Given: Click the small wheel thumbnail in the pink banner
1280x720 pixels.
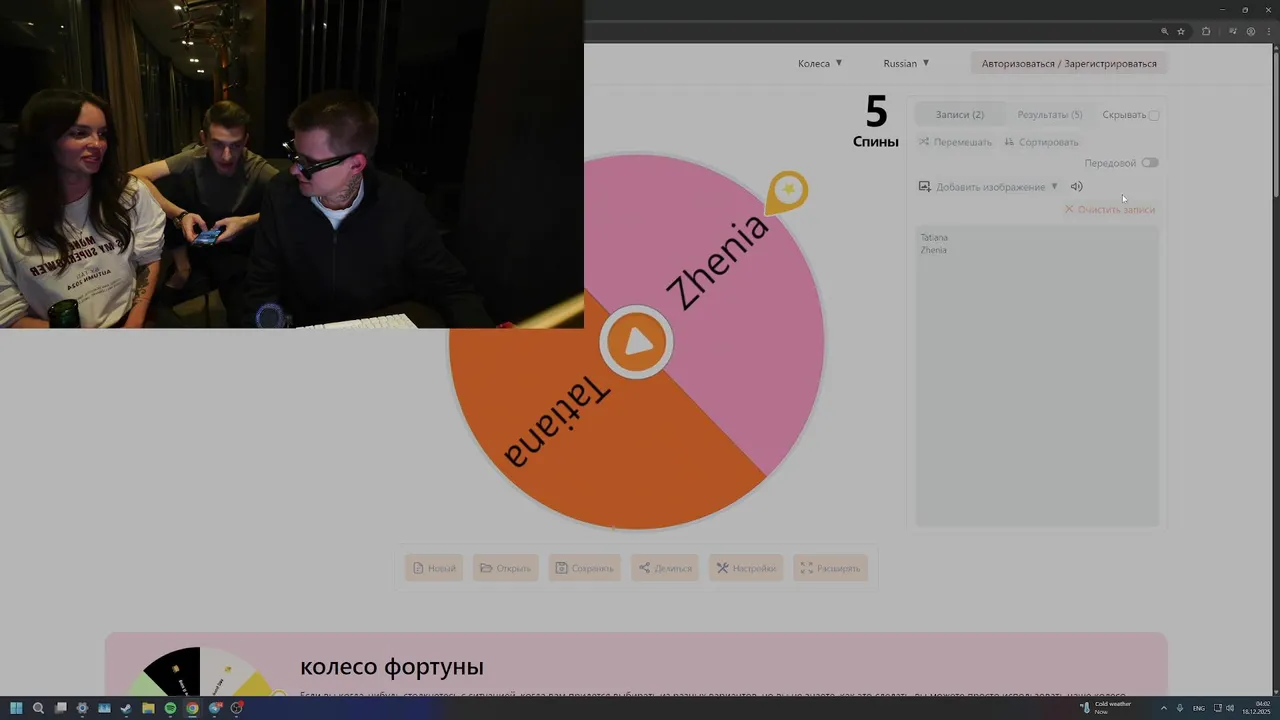Looking at the screenshot, I should 200,672.
